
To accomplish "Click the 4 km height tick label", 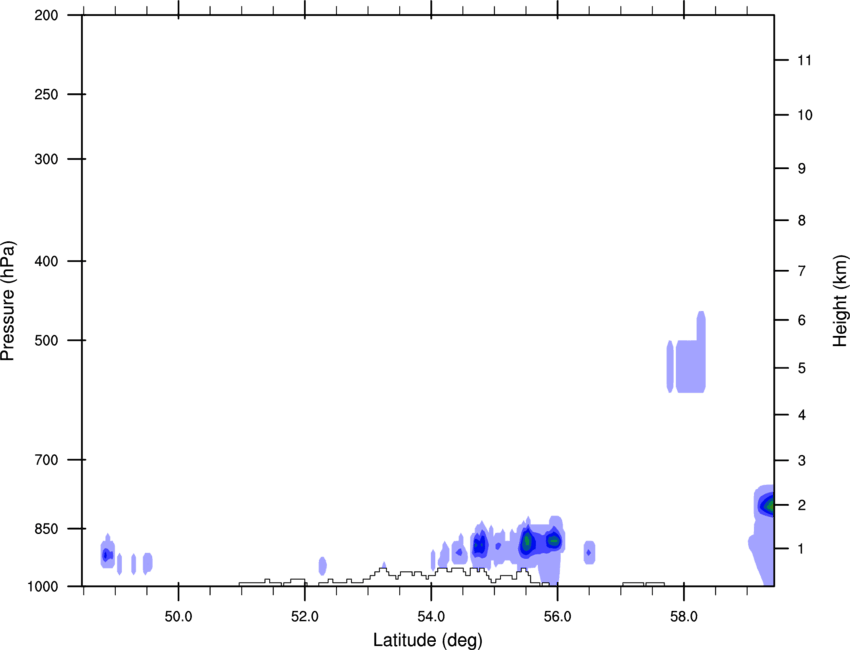I will point(802,415).
